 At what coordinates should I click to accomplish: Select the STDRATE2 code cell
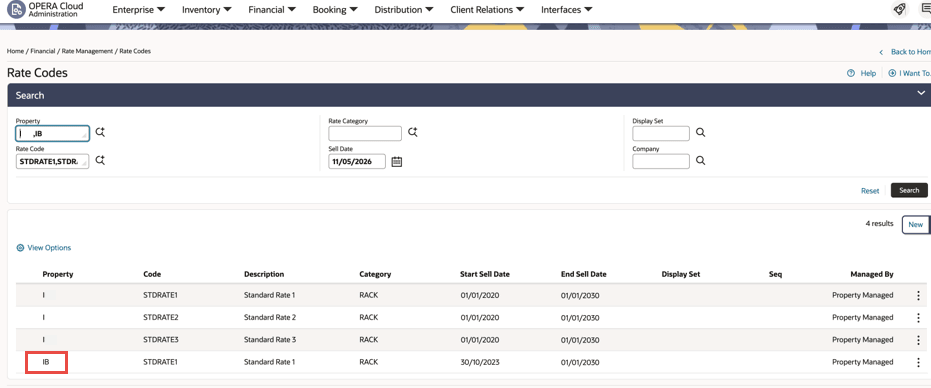[x=161, y=317]
